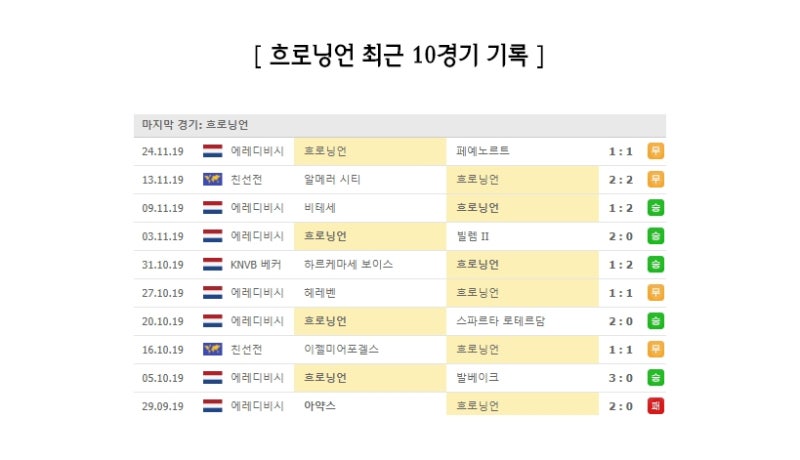
Task: Click the Netherlands flag on 24.11.19 row
Action: (212, 151)
